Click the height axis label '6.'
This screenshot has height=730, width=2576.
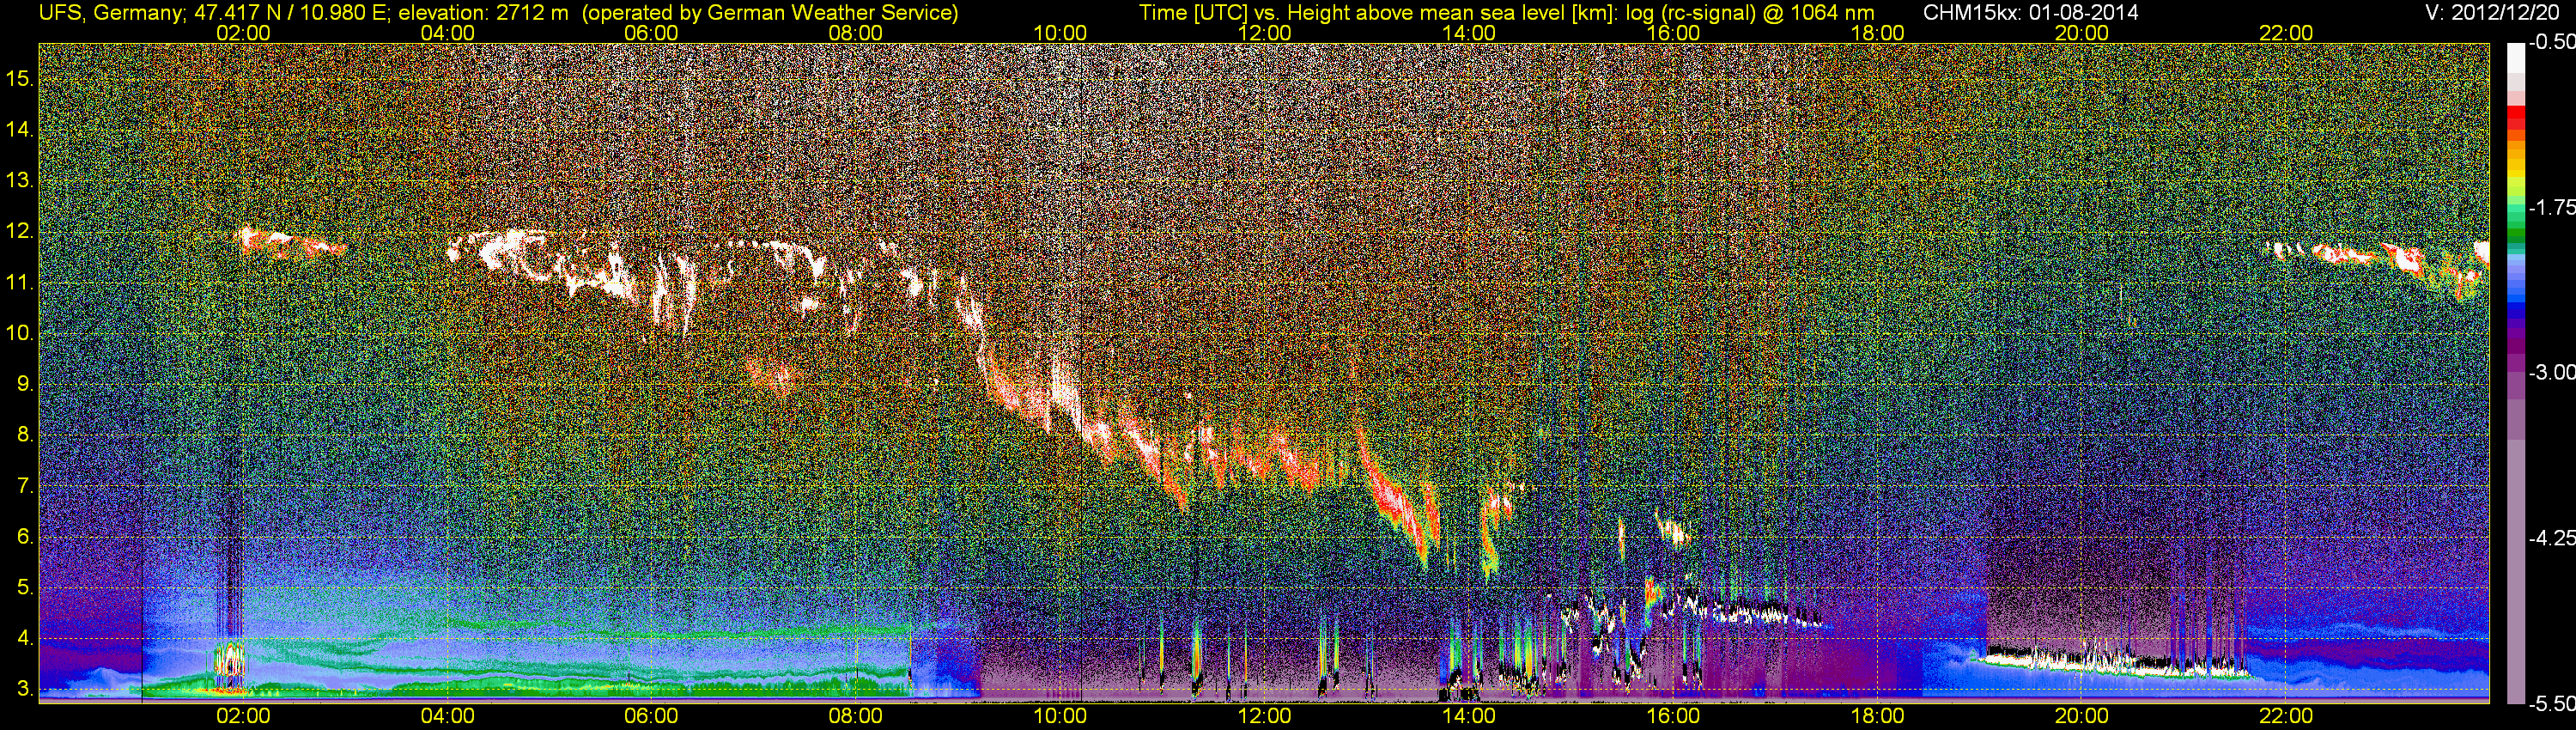(26, 537)
